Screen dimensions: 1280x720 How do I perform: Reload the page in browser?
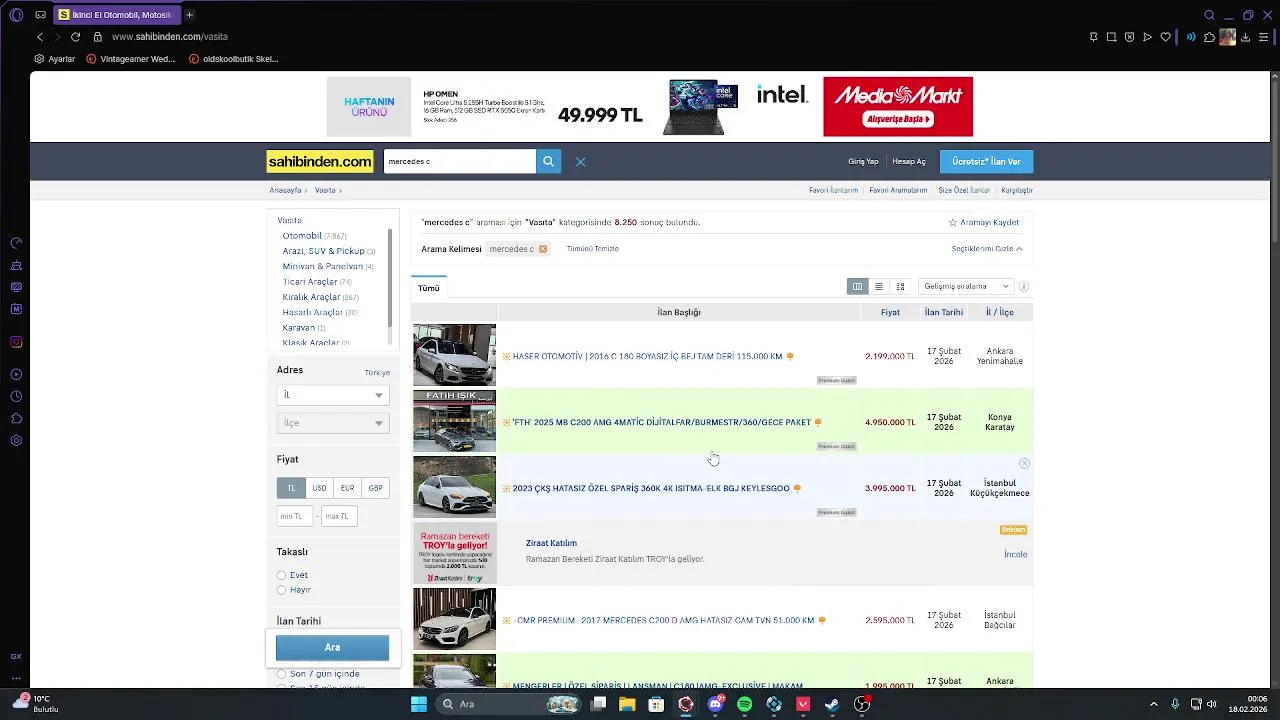75,37
